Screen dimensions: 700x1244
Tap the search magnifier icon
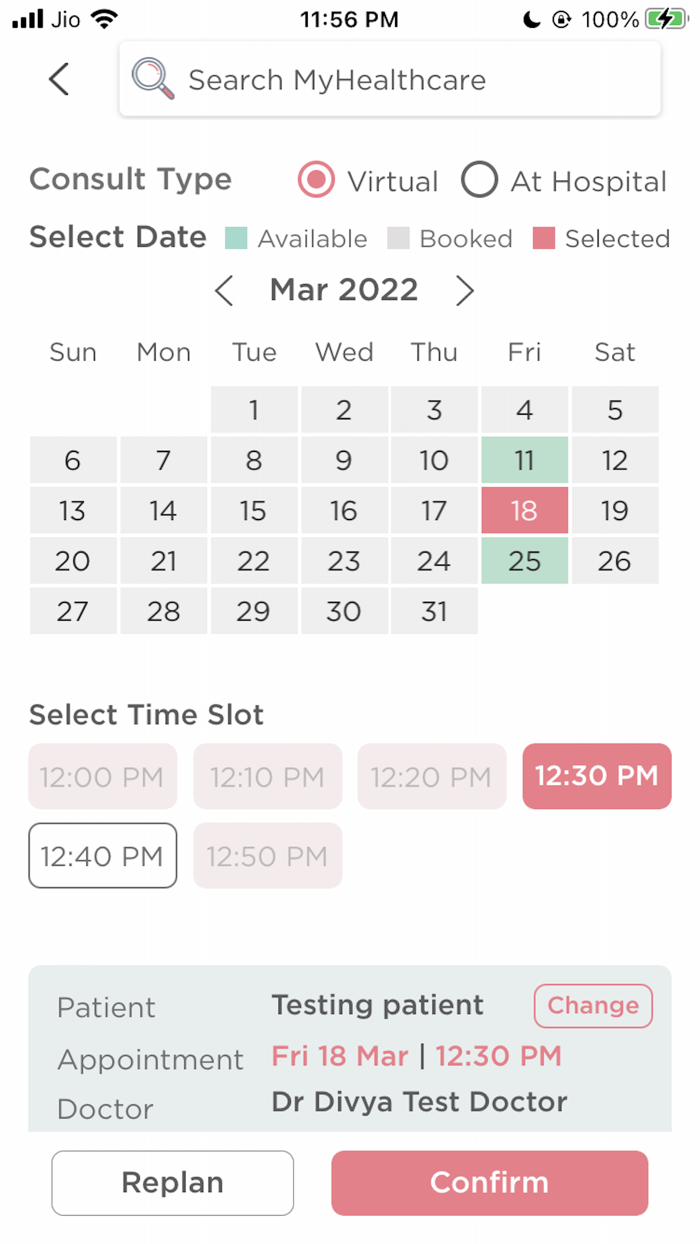pyautogui.click(x=151, y=79)
